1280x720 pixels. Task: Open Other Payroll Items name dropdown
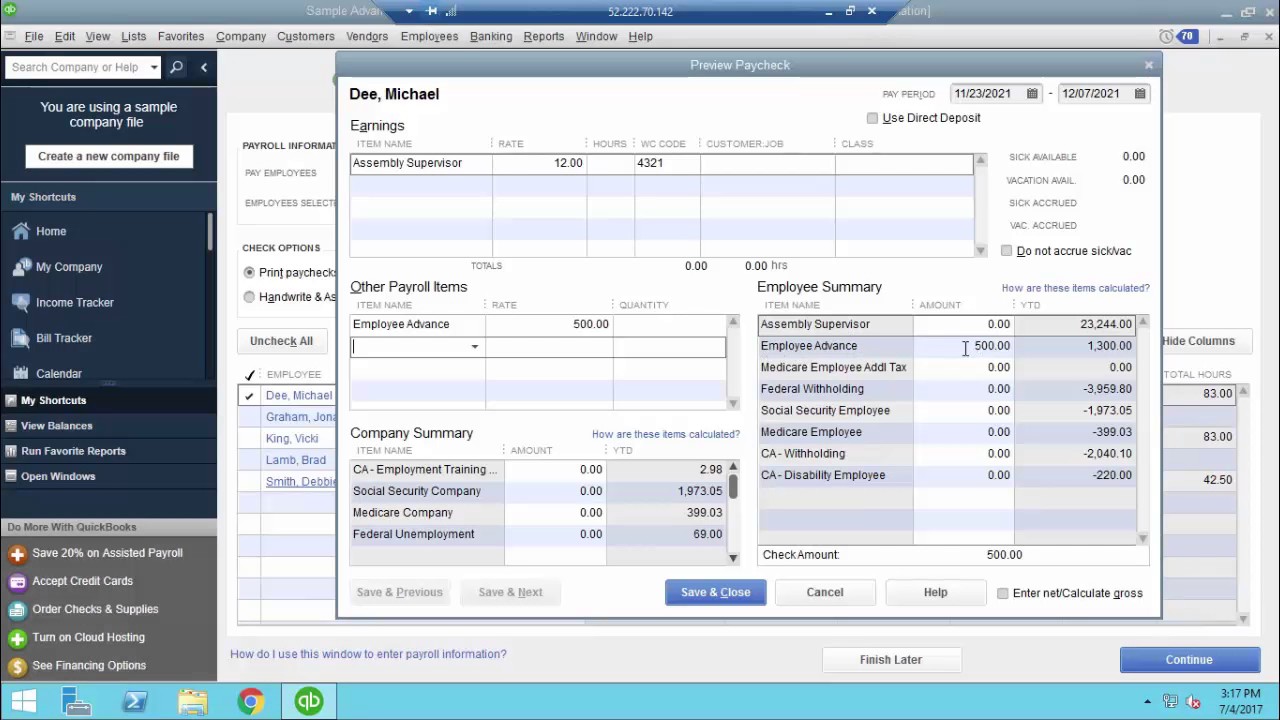(475, 347)
